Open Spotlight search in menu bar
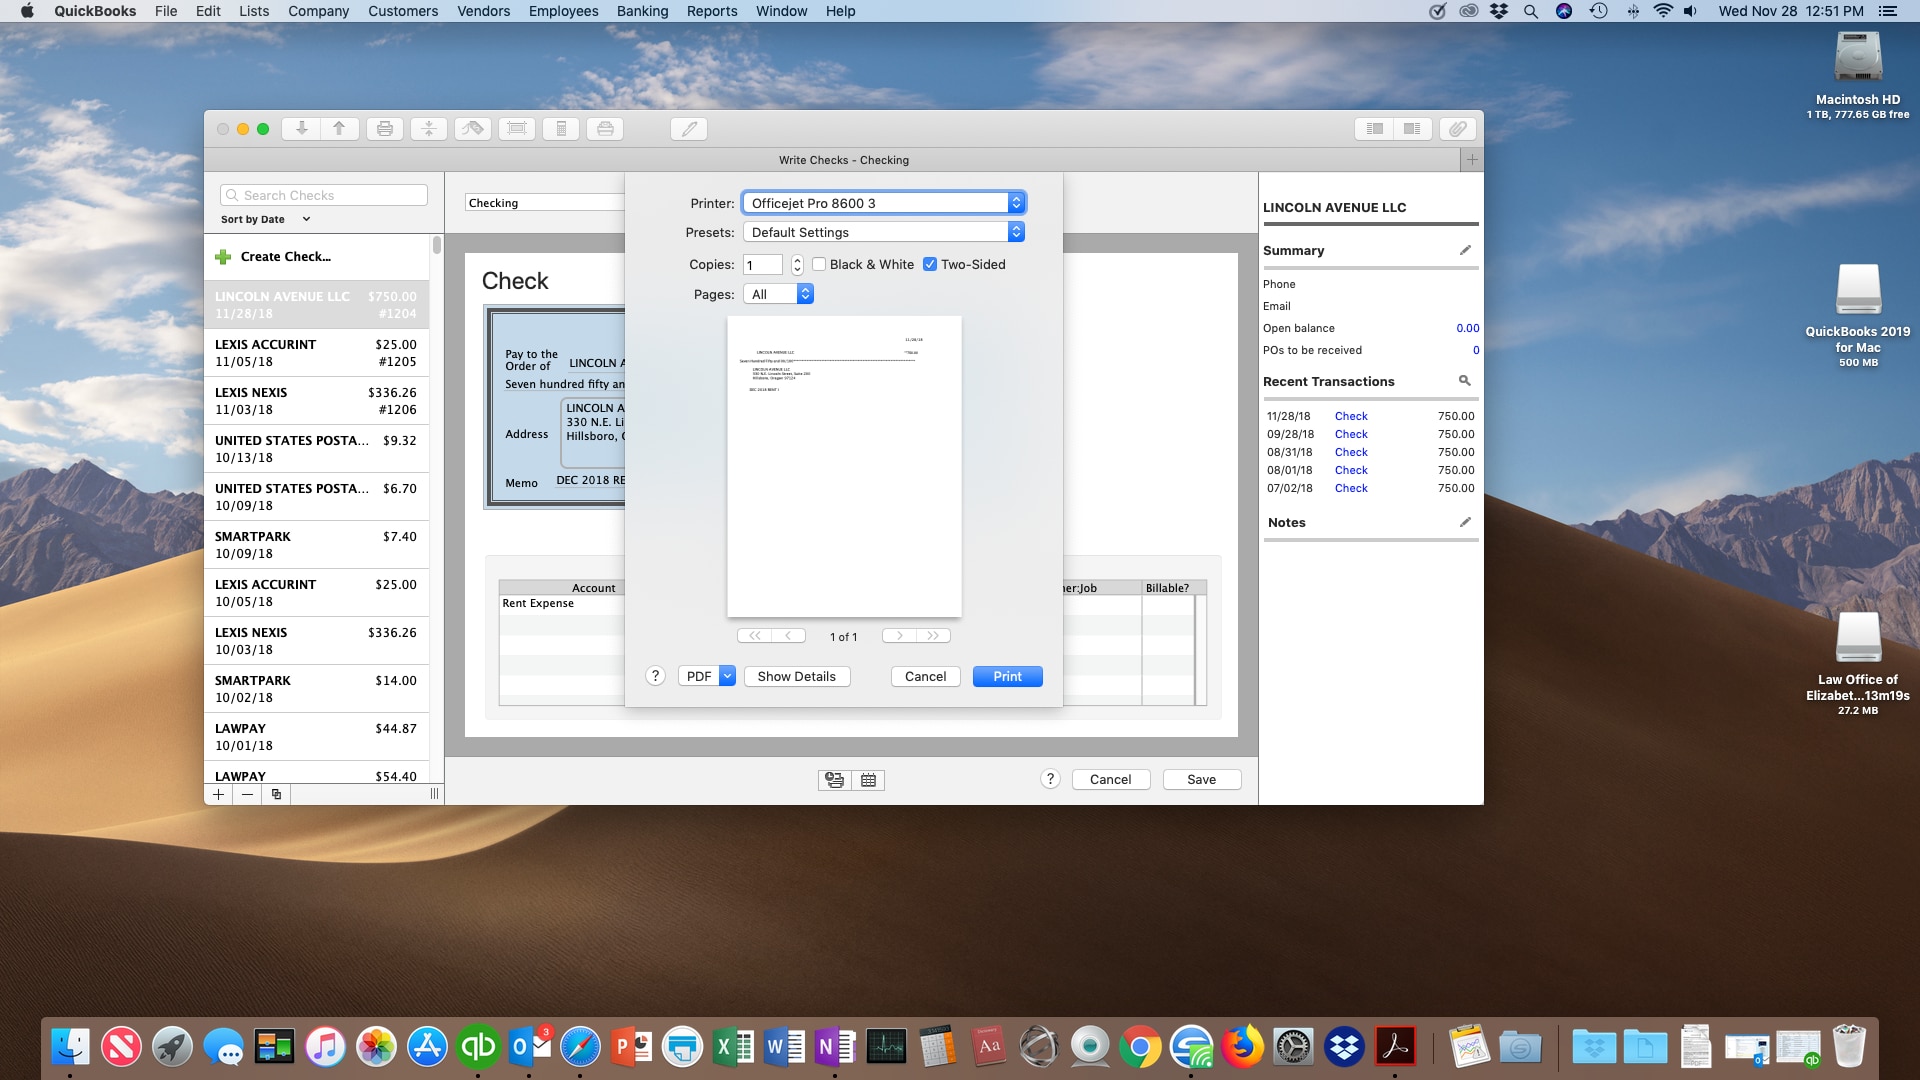 1530,11
